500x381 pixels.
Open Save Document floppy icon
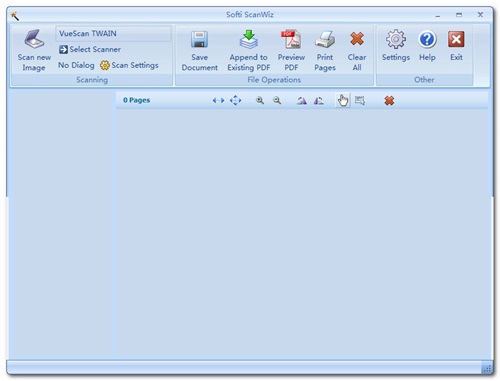coord(199,50)
